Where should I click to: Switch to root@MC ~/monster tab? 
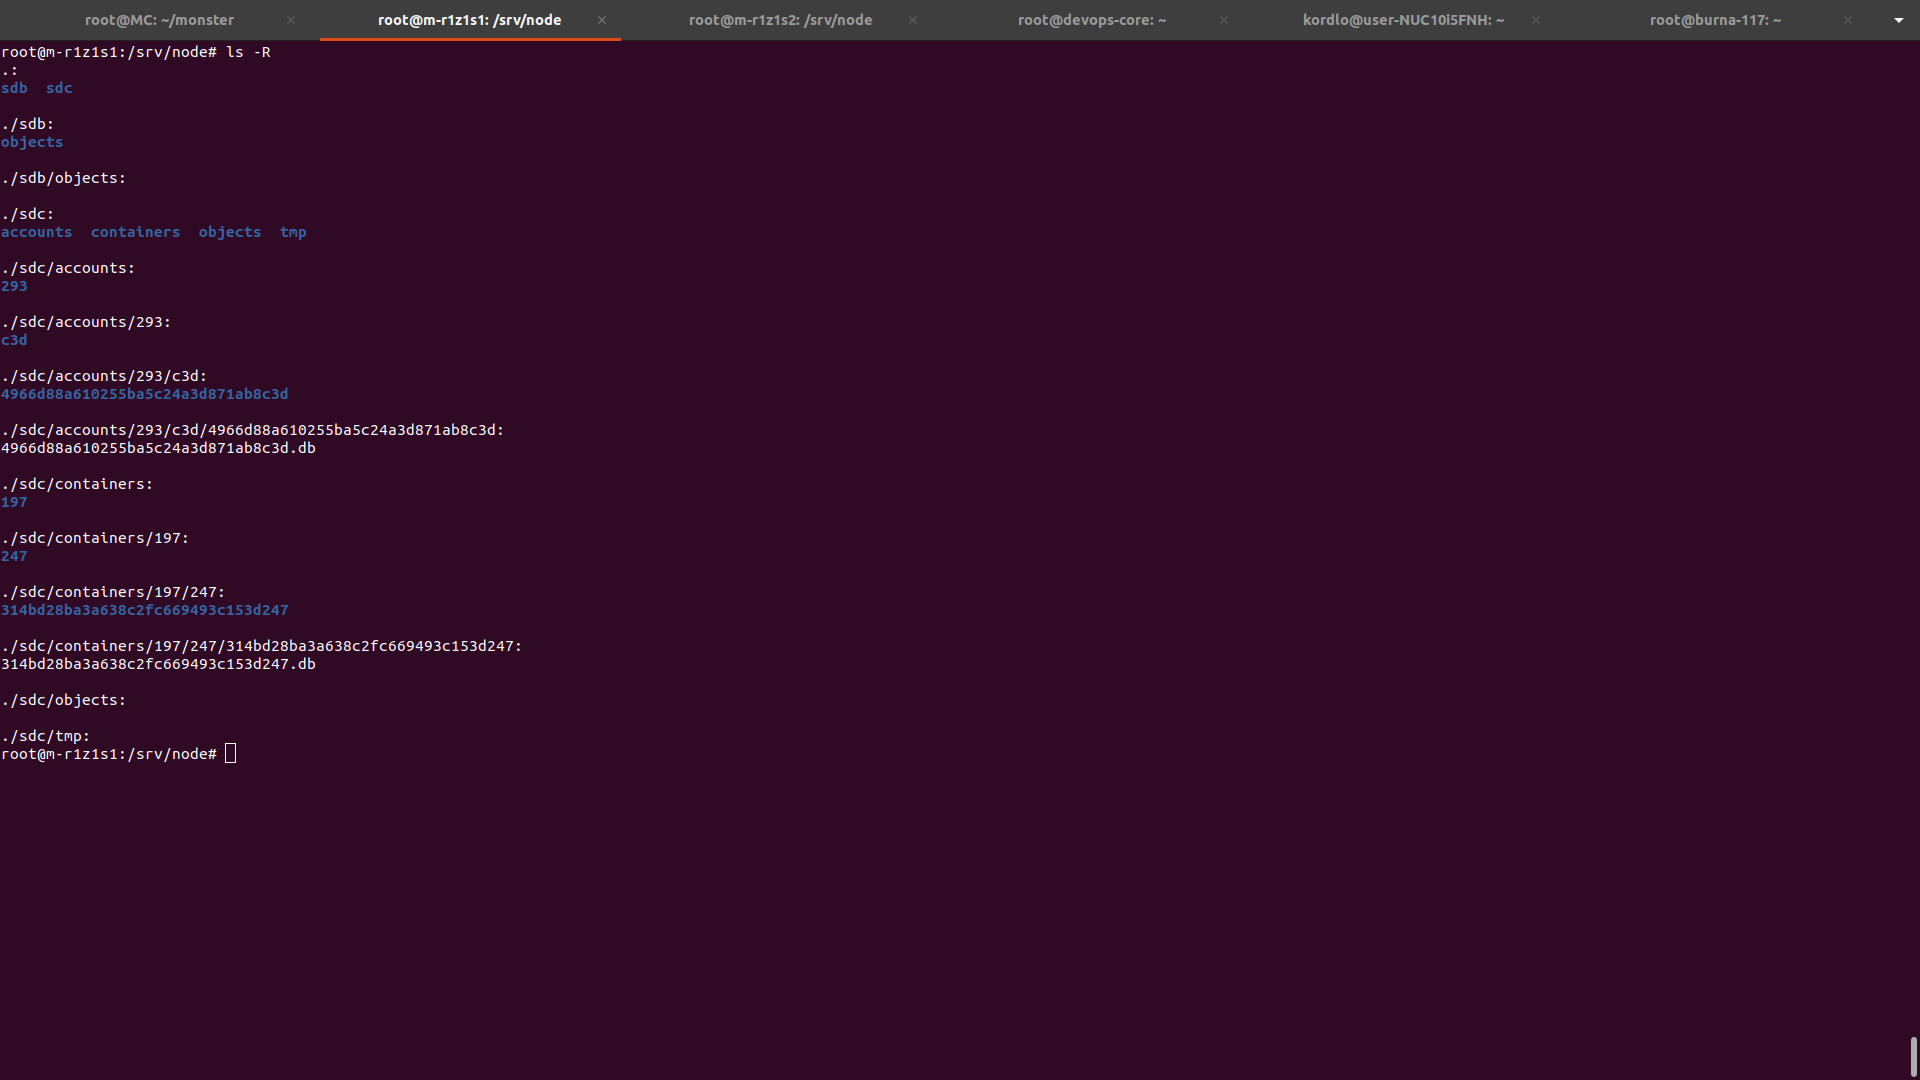[159, 20]
